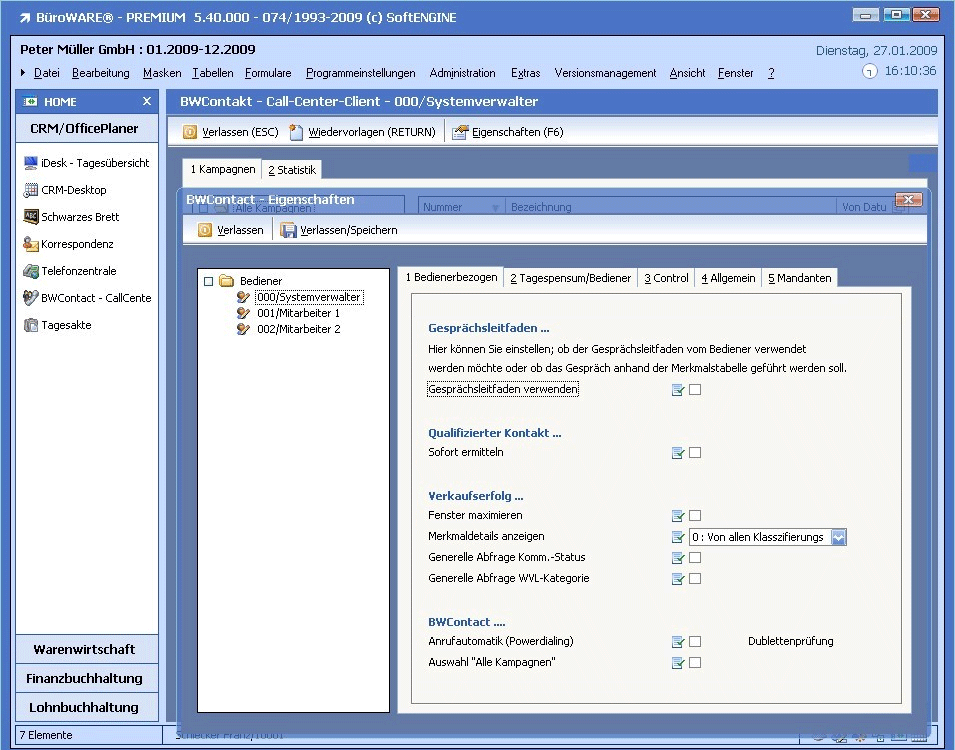Select the Bedienerbezogen tab

pyautogui.click(x=451, y=277)
